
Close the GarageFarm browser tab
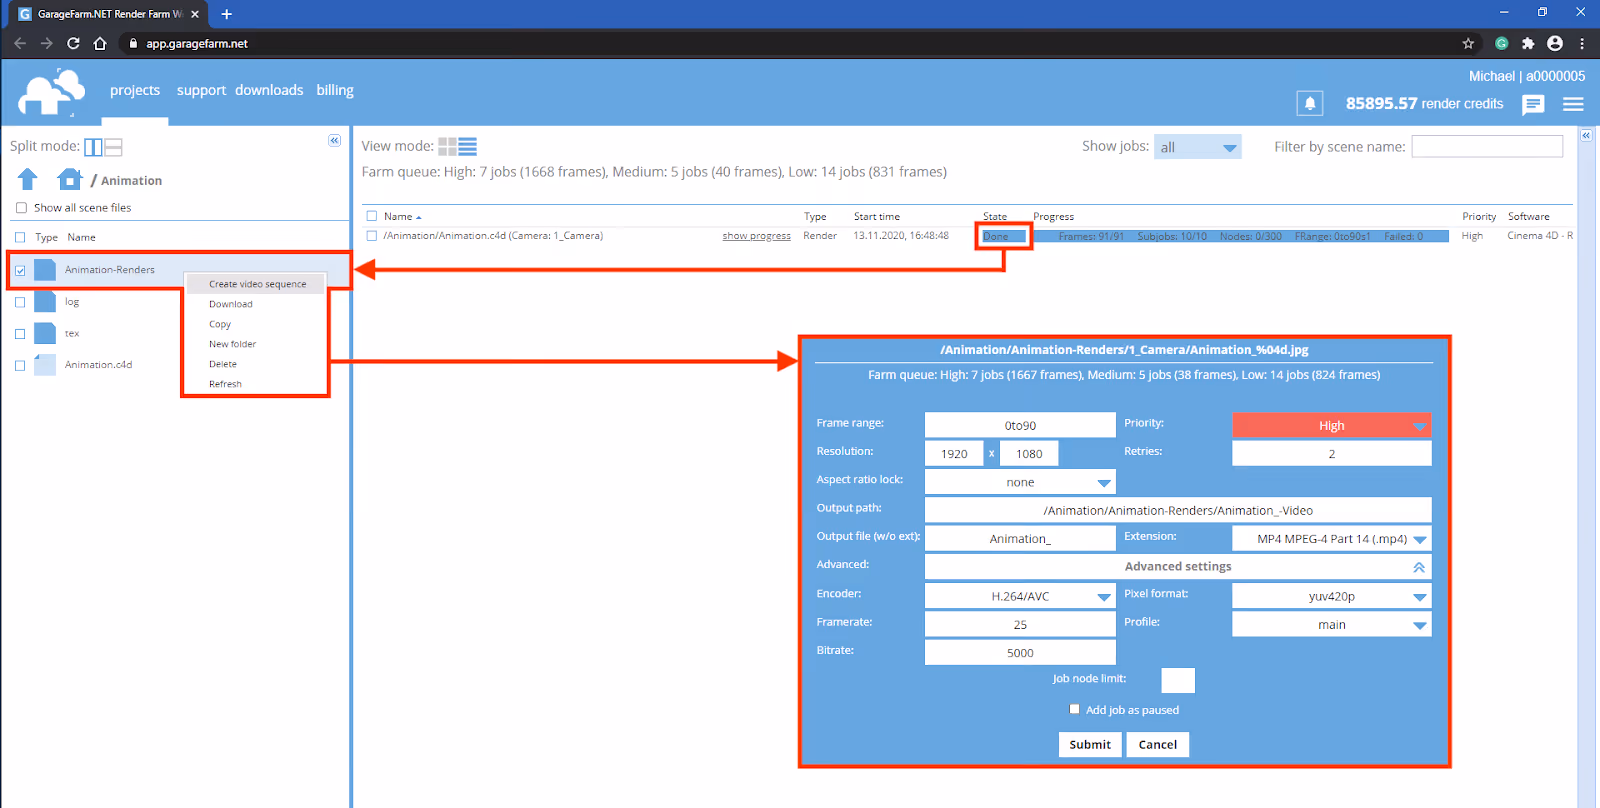click(x=195, y=14)
